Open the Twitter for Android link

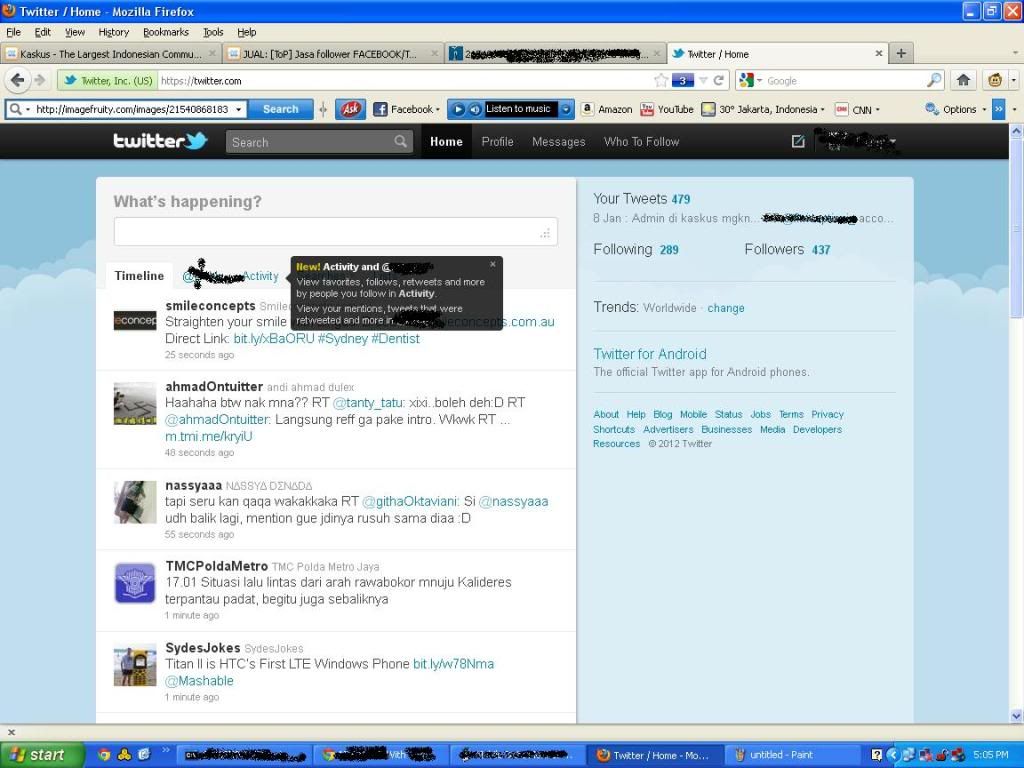[x=650, y=353]
